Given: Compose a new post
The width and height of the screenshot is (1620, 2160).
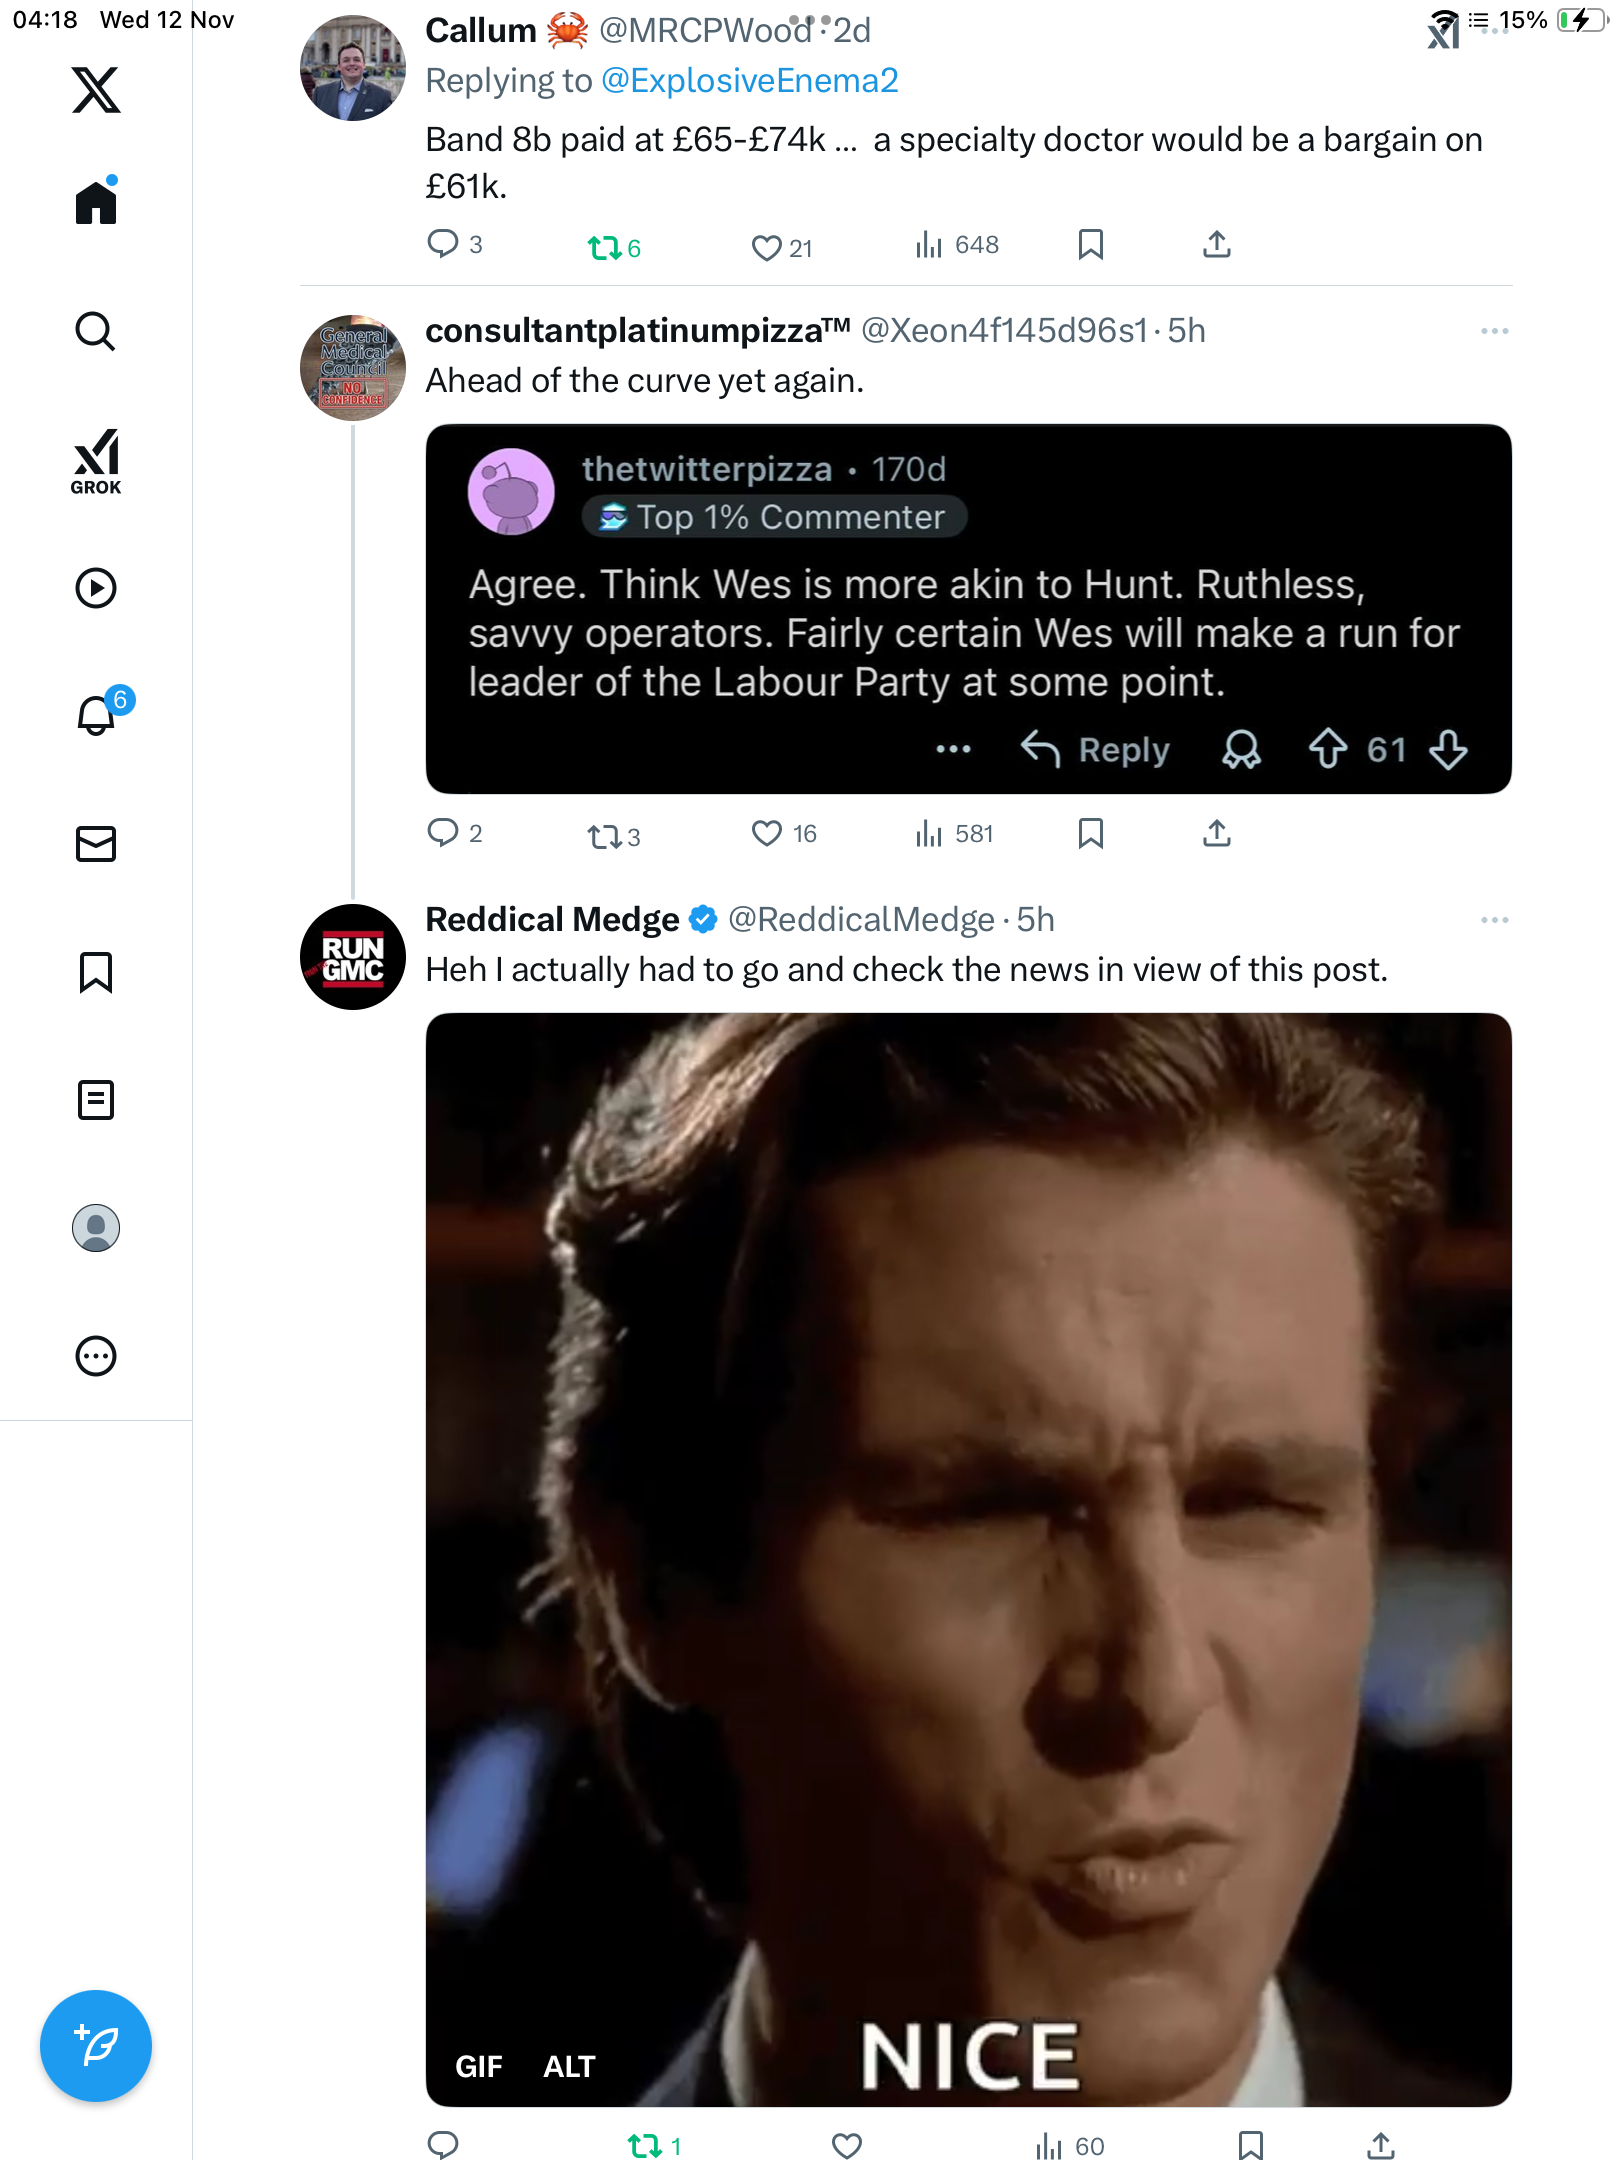Looking at the screenshot, I should coord(96,2046).
